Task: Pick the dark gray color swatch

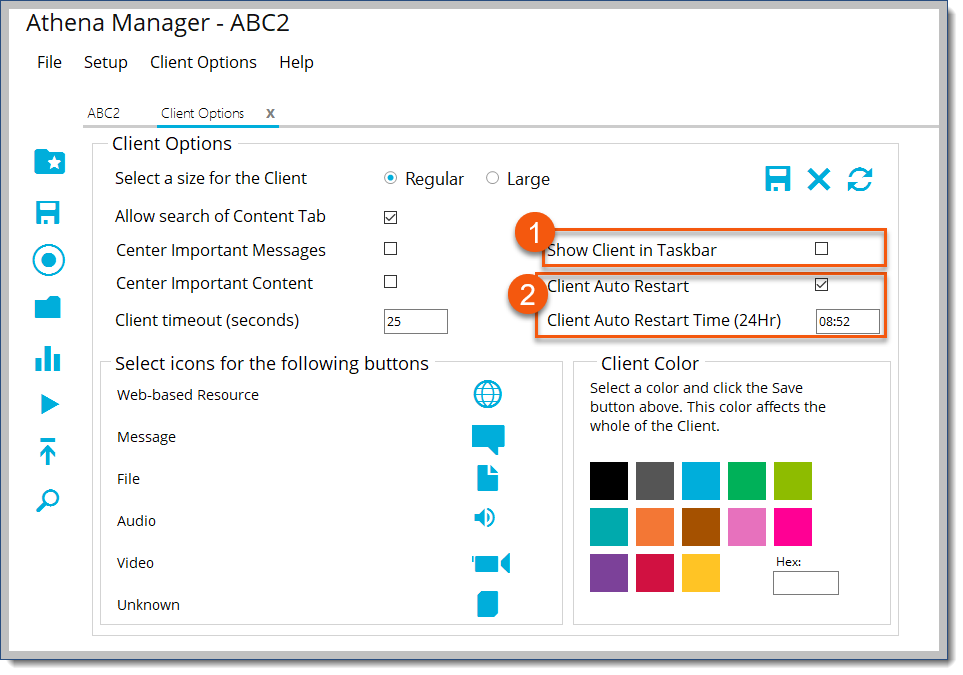Action: point(655,481)
